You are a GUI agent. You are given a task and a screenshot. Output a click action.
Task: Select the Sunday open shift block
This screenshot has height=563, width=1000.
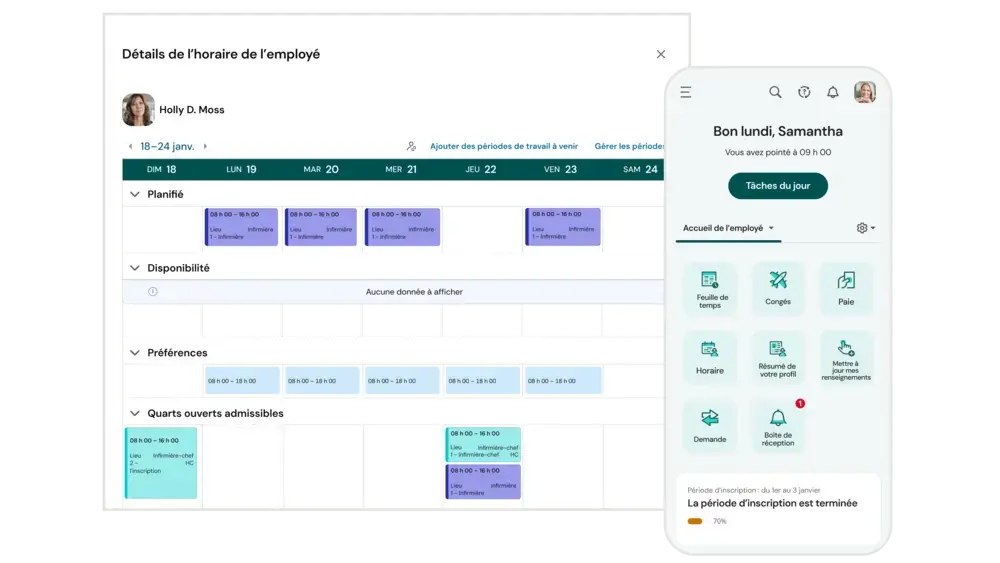[x=161, y=463]
